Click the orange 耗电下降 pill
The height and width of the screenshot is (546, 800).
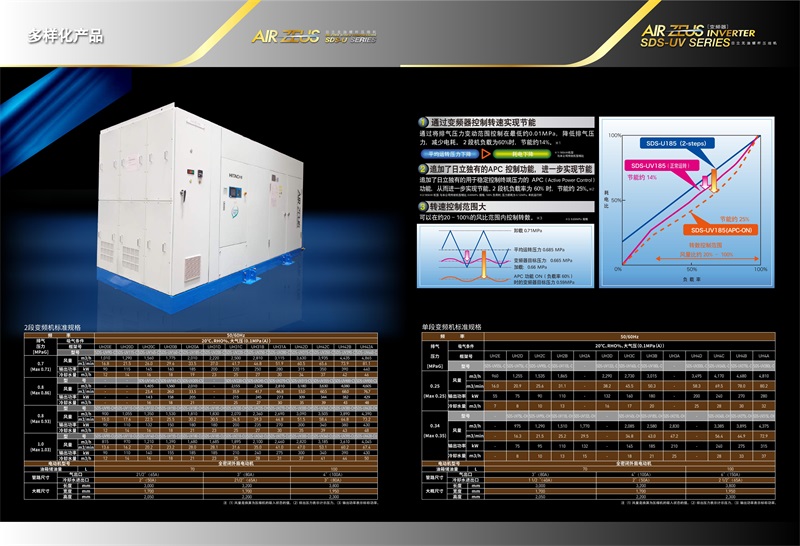519,154
